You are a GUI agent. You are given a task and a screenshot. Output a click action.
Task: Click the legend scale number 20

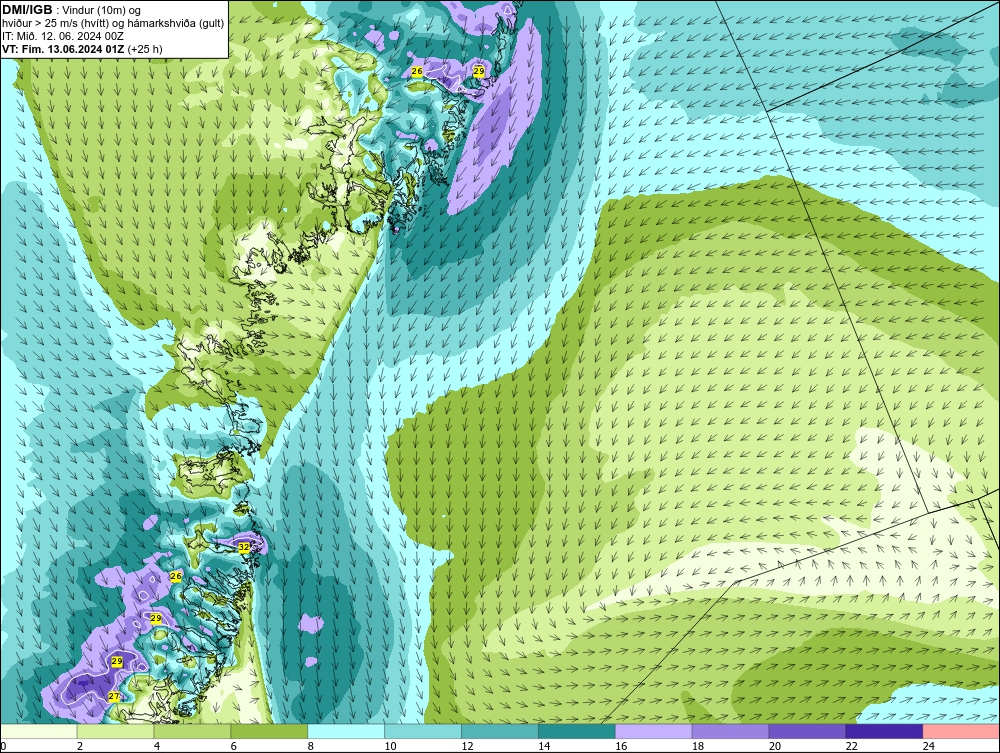(x=775, y=746)
